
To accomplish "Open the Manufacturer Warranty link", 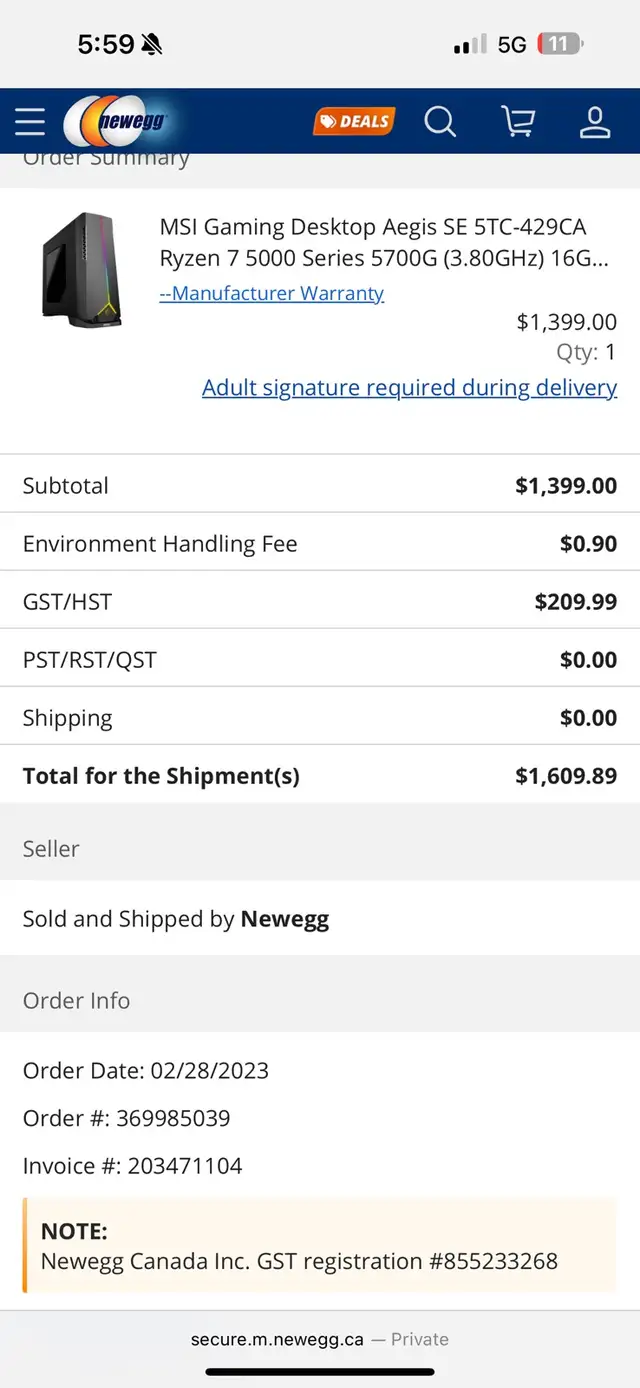I will pyautogui.click(x=272, y=294).
